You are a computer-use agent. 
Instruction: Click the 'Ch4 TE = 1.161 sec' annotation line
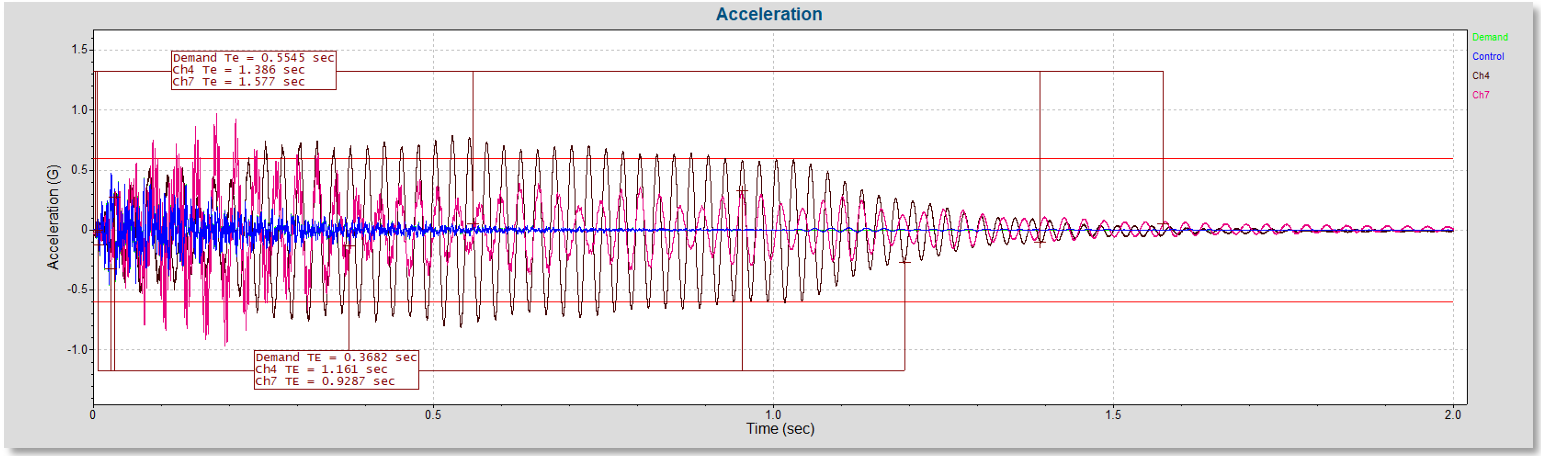pyautogui.click(x=321, y=369)
